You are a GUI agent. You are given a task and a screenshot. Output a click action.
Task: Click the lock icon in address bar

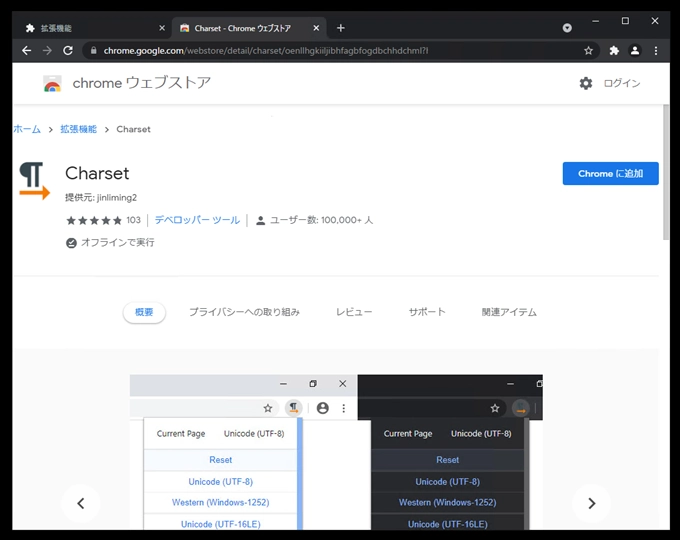93,51
